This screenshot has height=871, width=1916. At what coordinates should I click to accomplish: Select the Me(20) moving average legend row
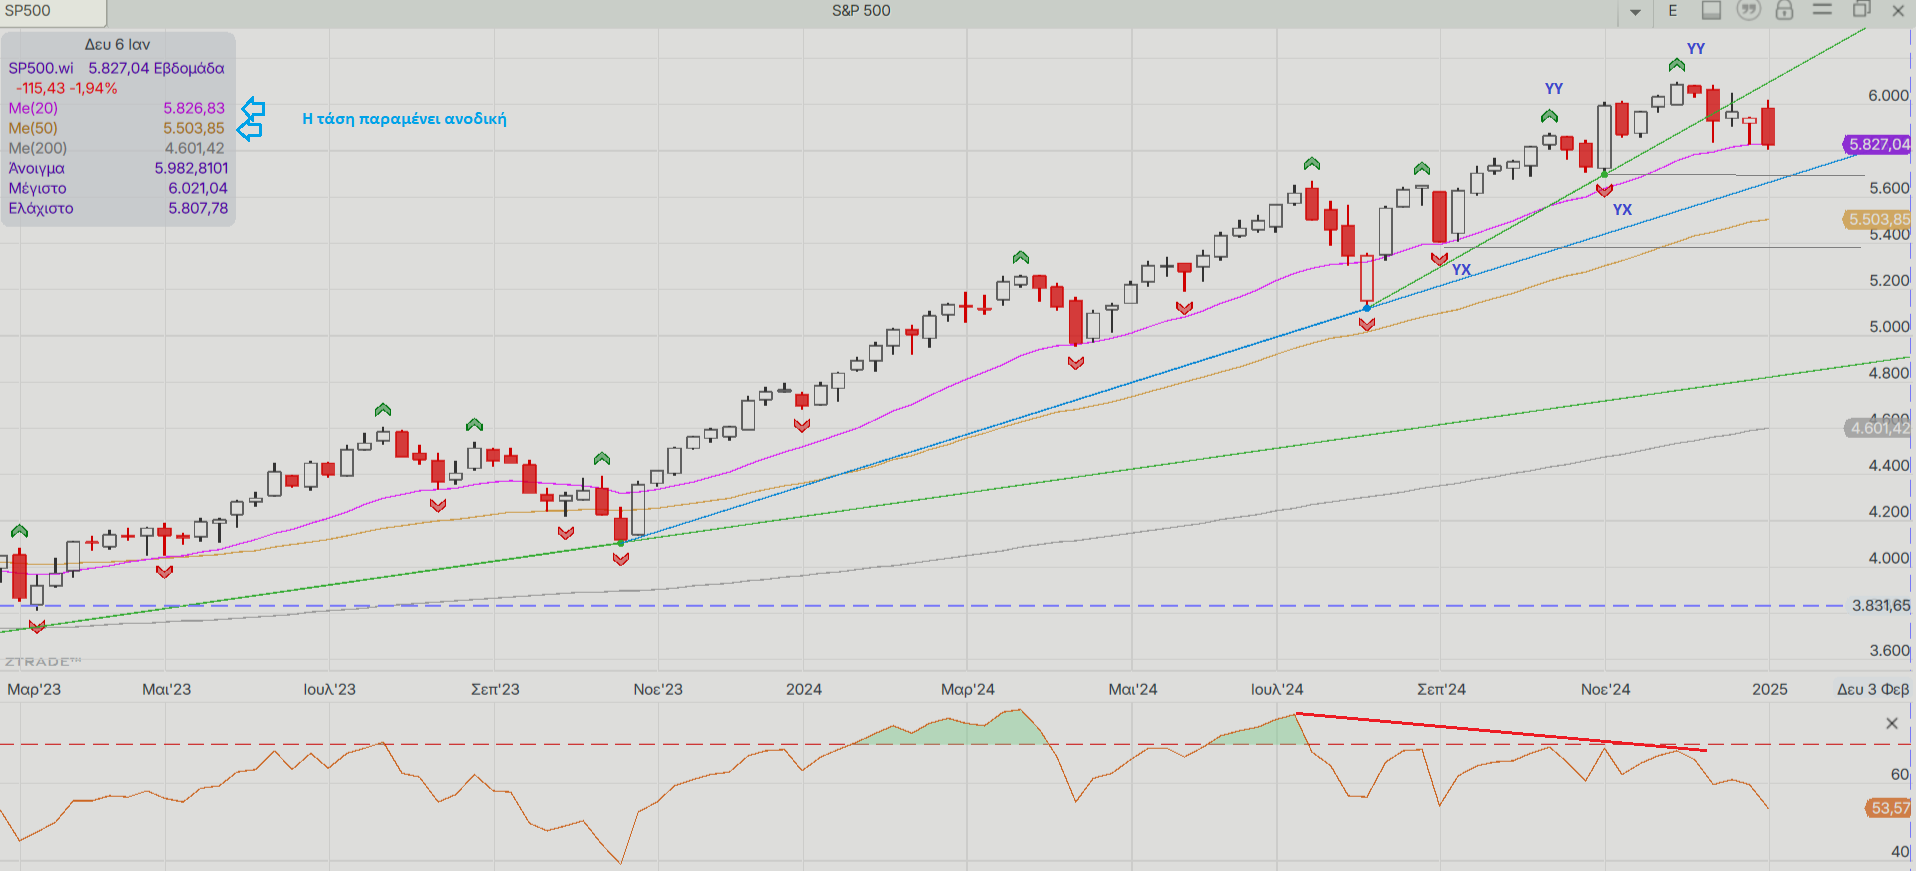click(117, 108)
